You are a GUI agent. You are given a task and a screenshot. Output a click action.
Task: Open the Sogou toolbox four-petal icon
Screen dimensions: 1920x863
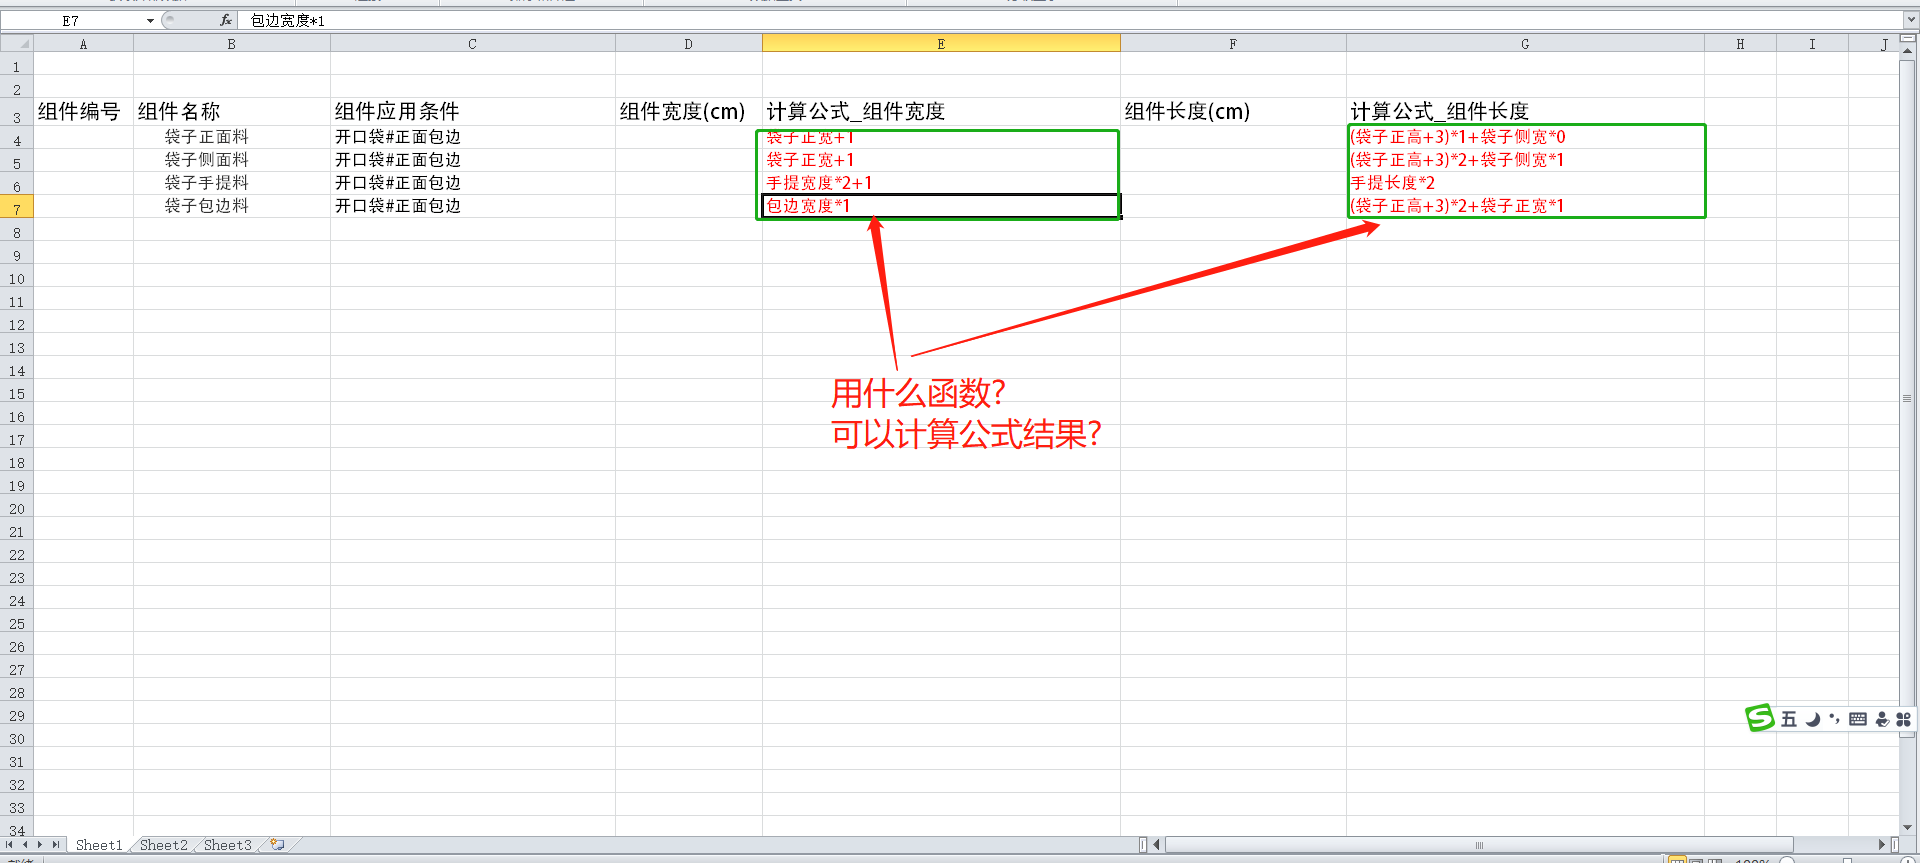click(x=1904, y=719)
